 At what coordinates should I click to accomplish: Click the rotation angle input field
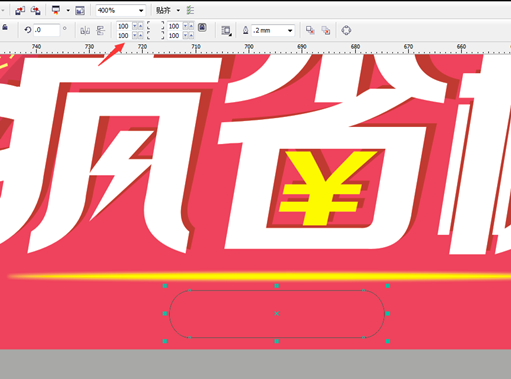(x=46, y=30)
